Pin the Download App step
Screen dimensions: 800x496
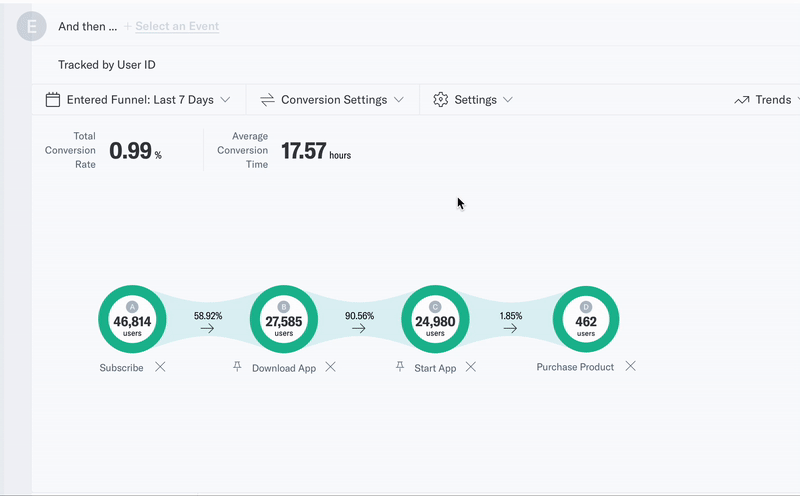pos(237,366)
